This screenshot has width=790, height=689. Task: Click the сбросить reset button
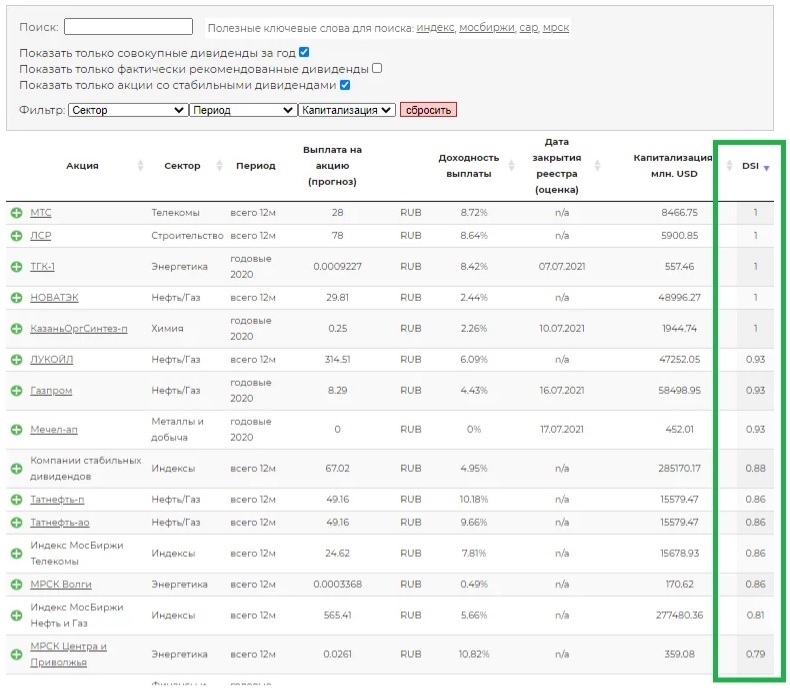pyautogui.click(x=428, y=110)
